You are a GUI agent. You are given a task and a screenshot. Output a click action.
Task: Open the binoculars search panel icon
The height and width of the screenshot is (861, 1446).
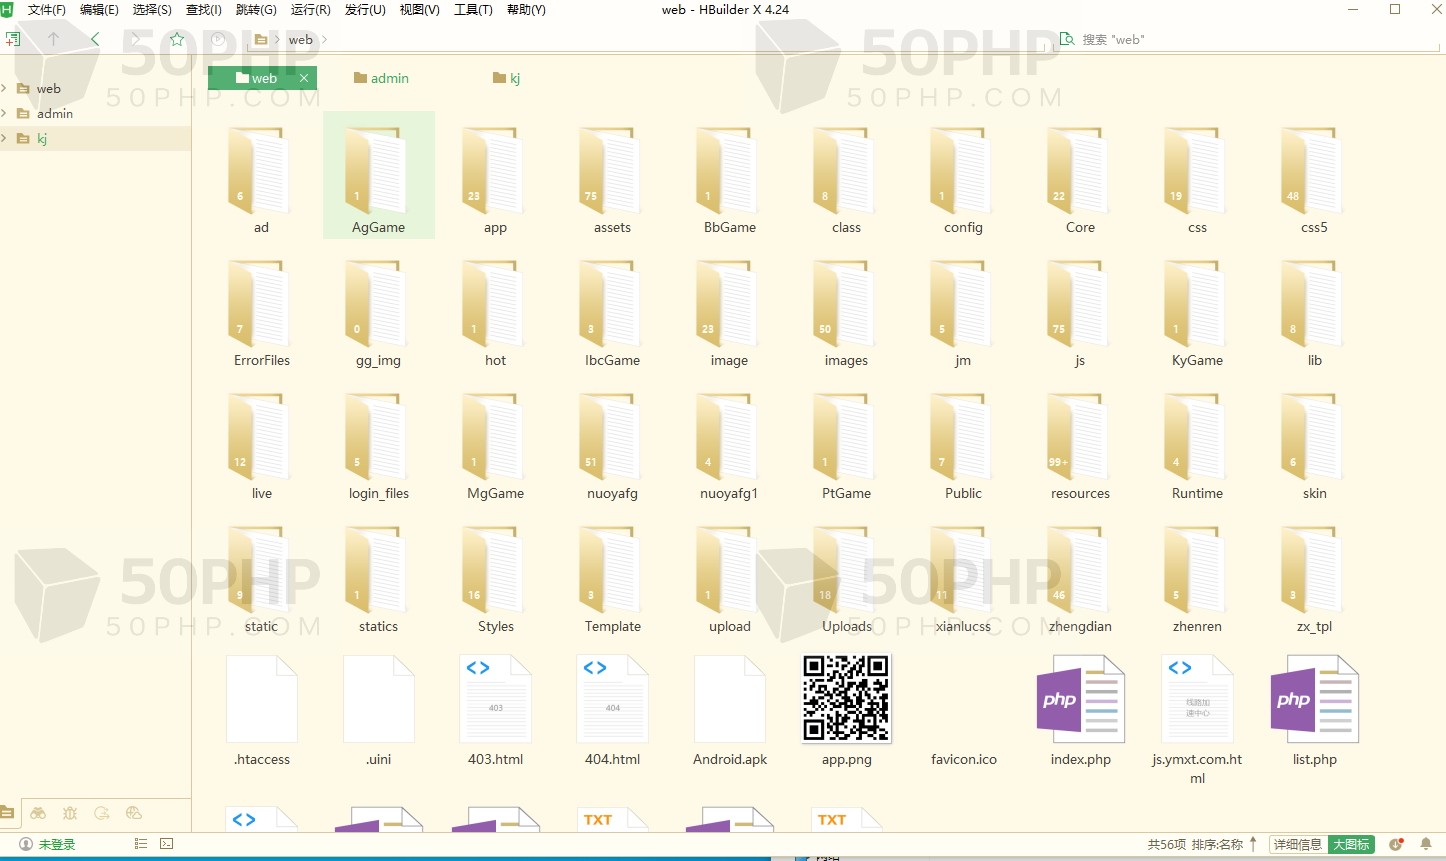pyautogui.click(x=38, y=813)
